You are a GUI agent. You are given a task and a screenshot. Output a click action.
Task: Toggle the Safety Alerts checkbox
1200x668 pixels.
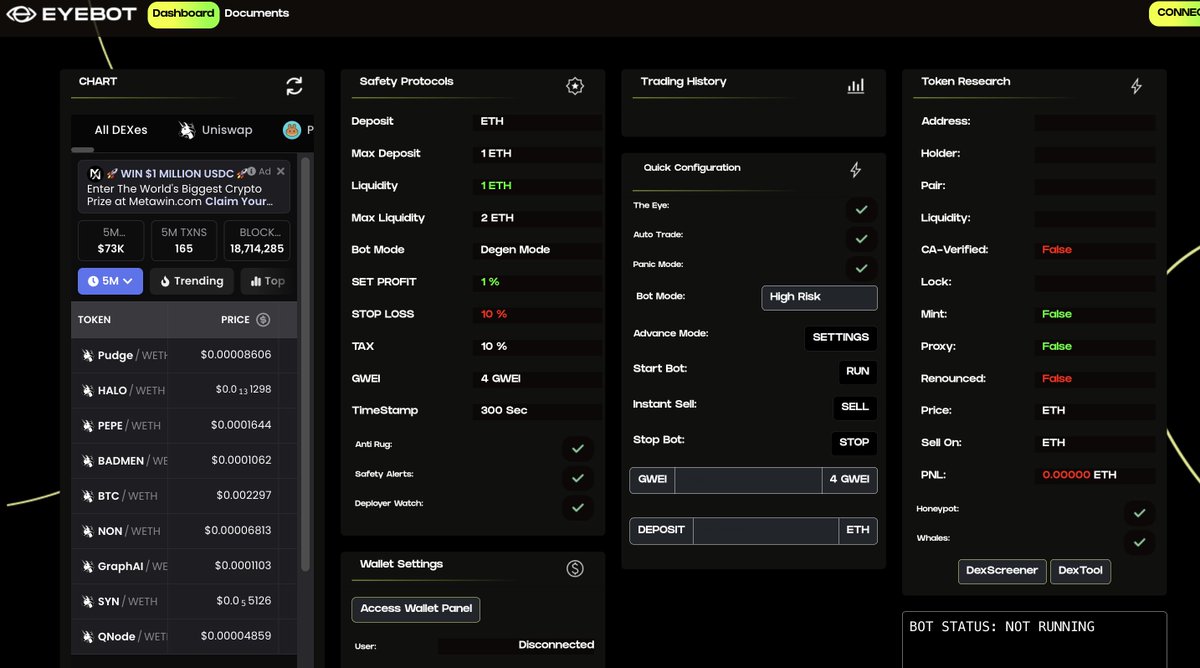[x=577, y=478]
